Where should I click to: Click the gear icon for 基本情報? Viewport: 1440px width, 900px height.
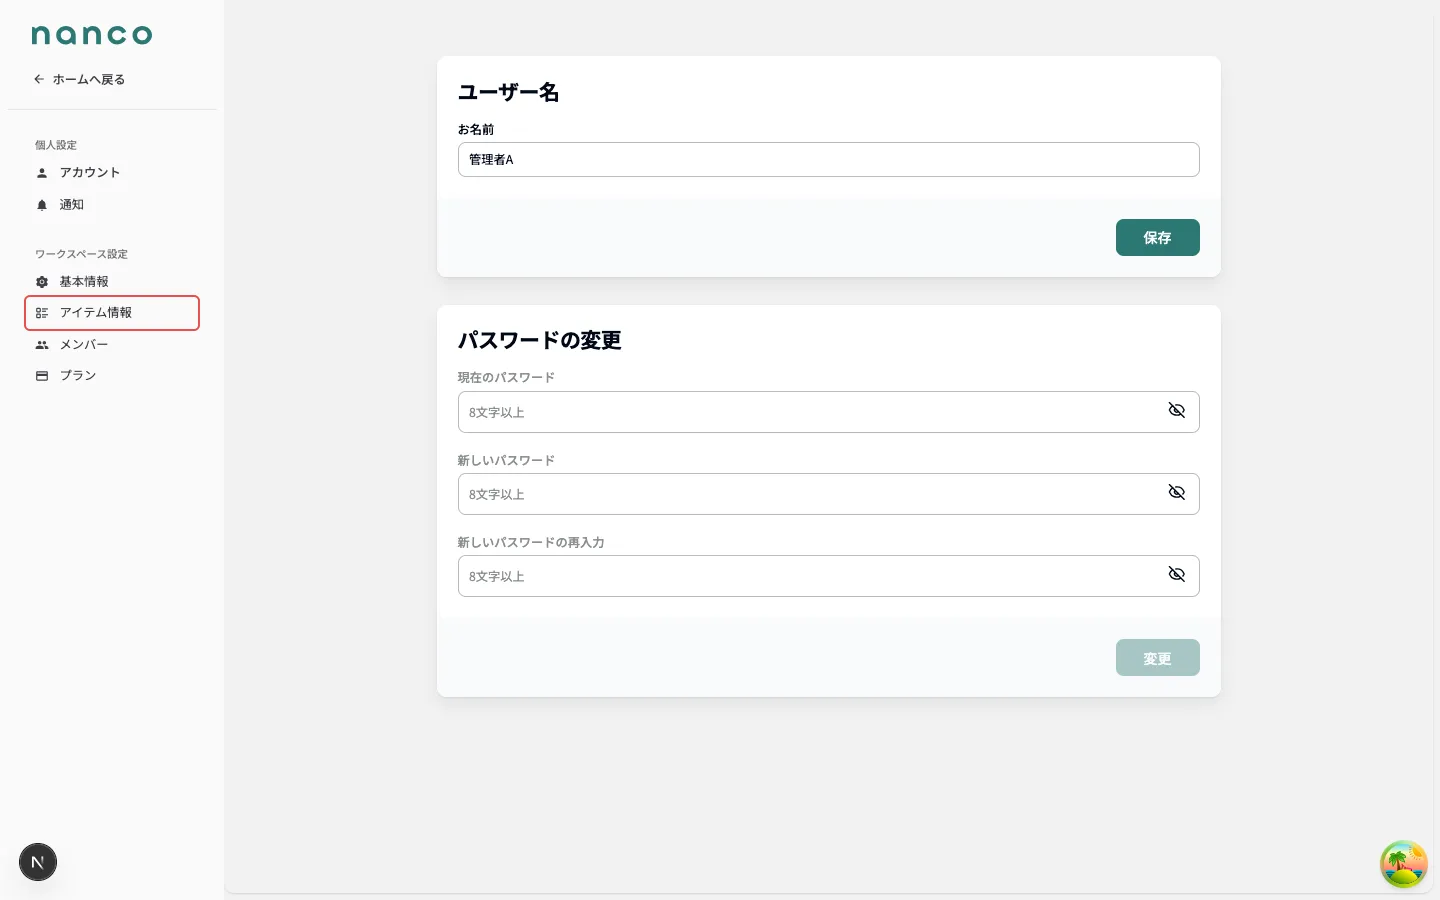tap(42, 282)
